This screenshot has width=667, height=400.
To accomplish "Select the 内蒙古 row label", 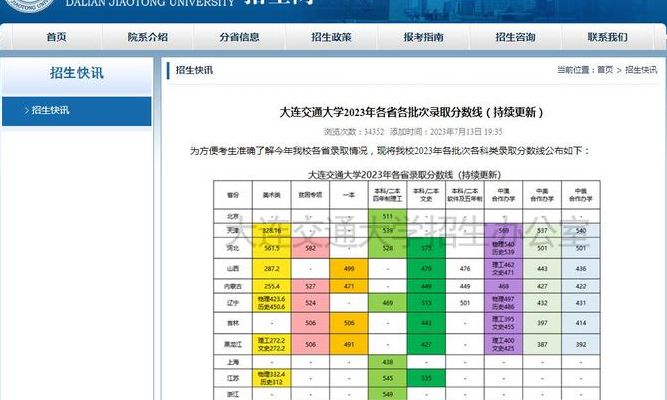I will (233, 286).
